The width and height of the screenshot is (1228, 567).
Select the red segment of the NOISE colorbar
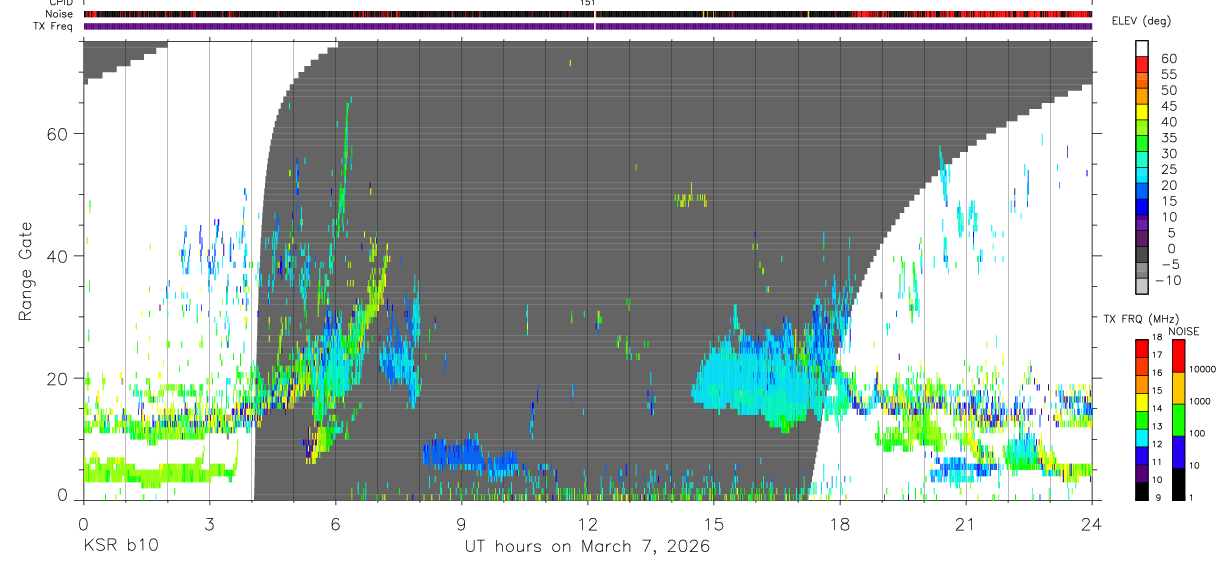pos(1178,356)
